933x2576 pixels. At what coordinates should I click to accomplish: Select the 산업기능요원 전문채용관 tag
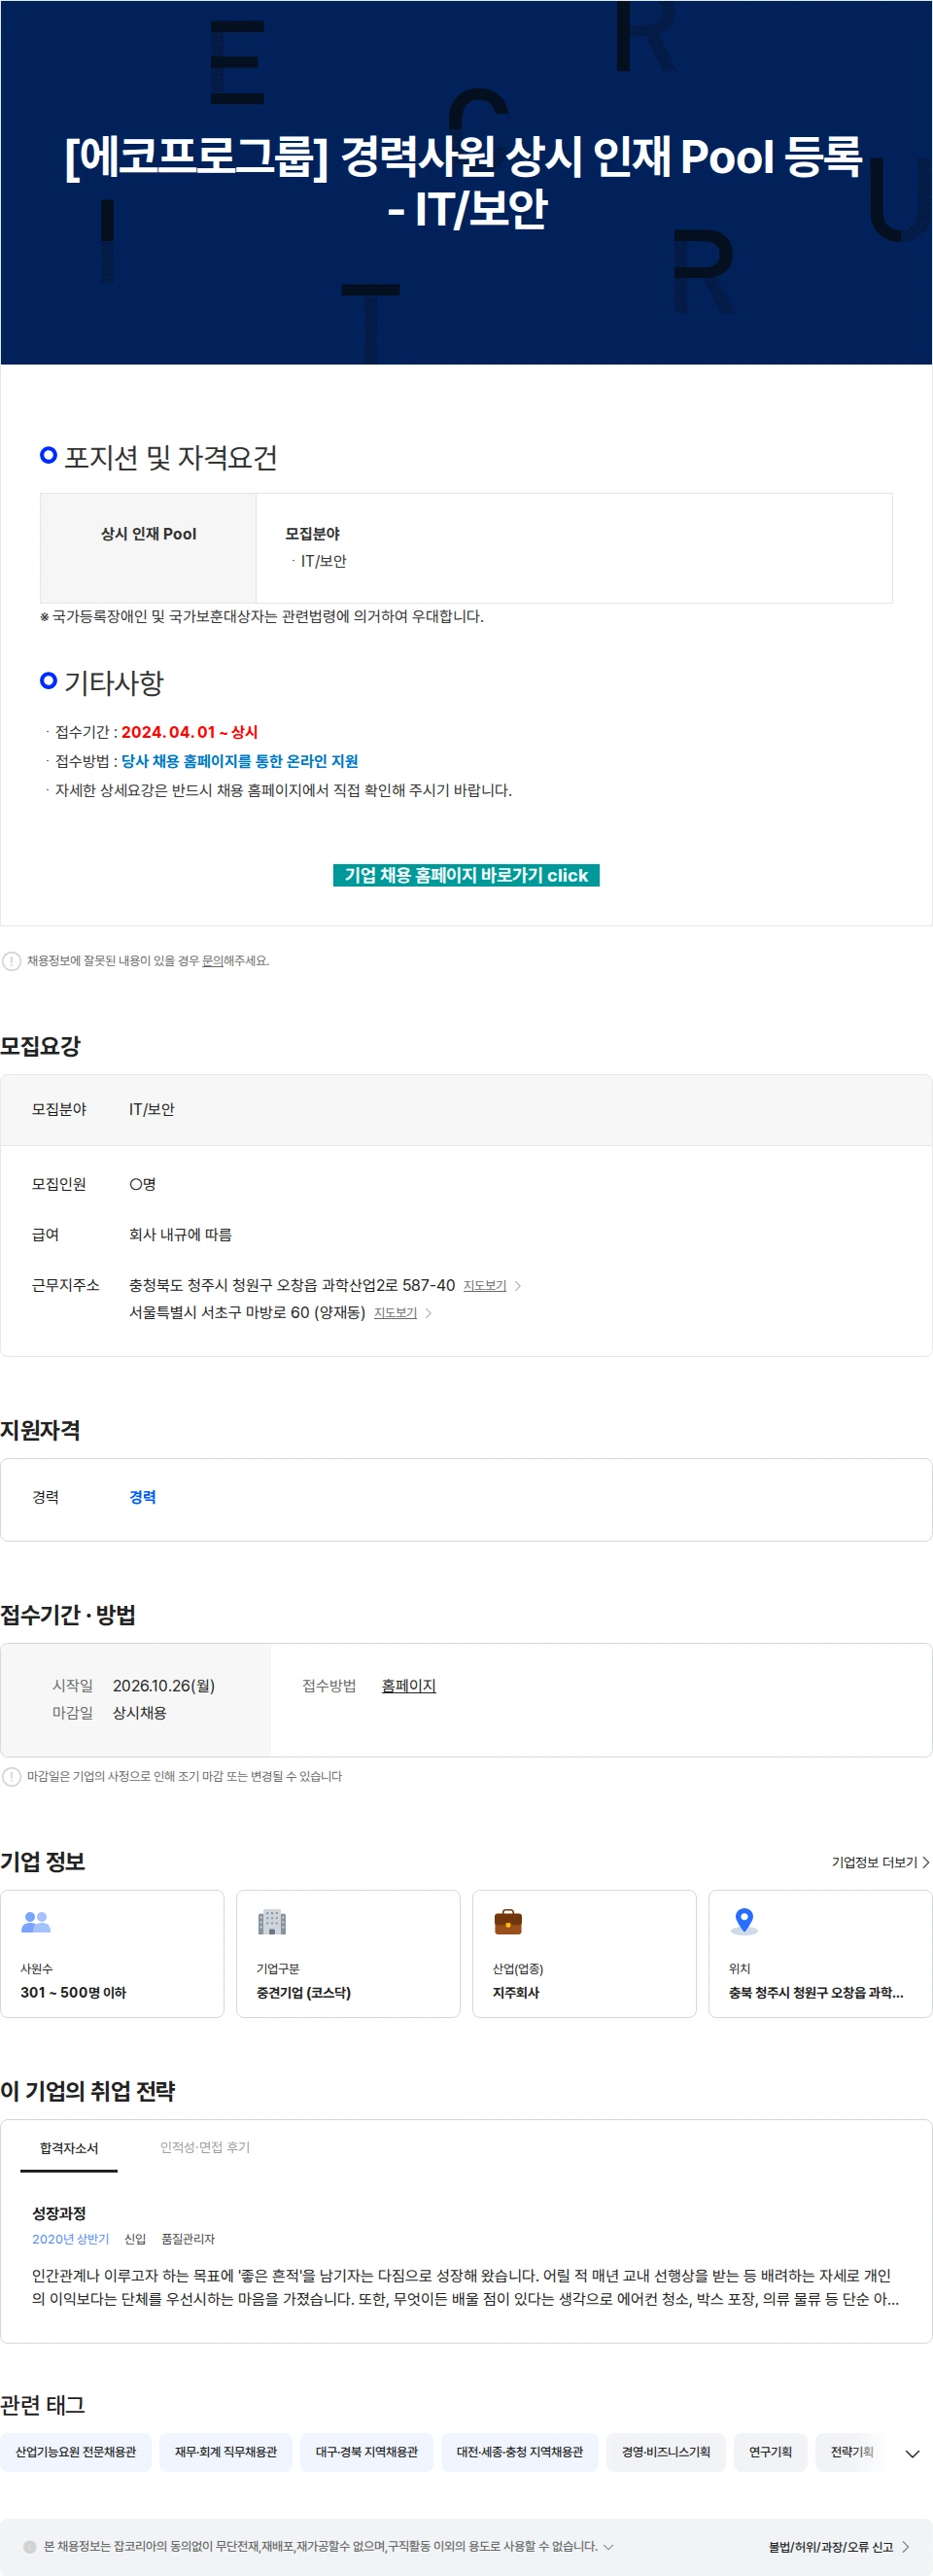(x=76, y=2452)
